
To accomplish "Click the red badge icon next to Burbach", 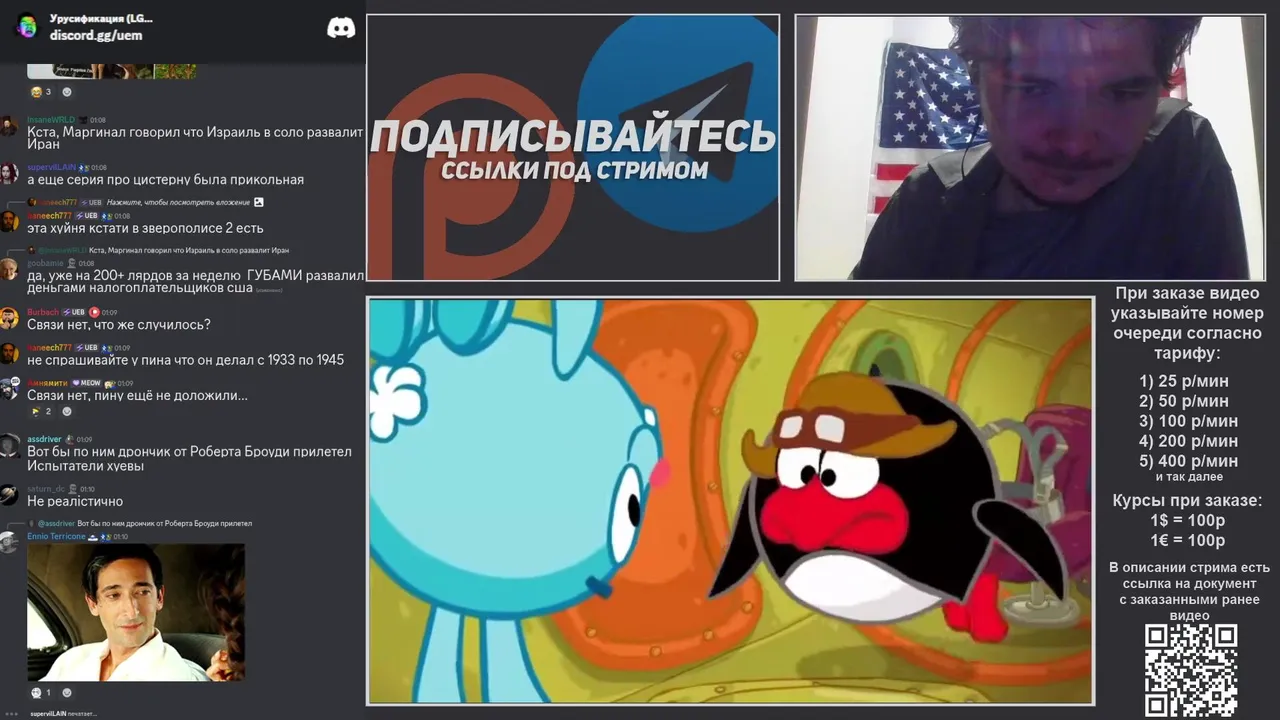I will (x=94, y=312).
